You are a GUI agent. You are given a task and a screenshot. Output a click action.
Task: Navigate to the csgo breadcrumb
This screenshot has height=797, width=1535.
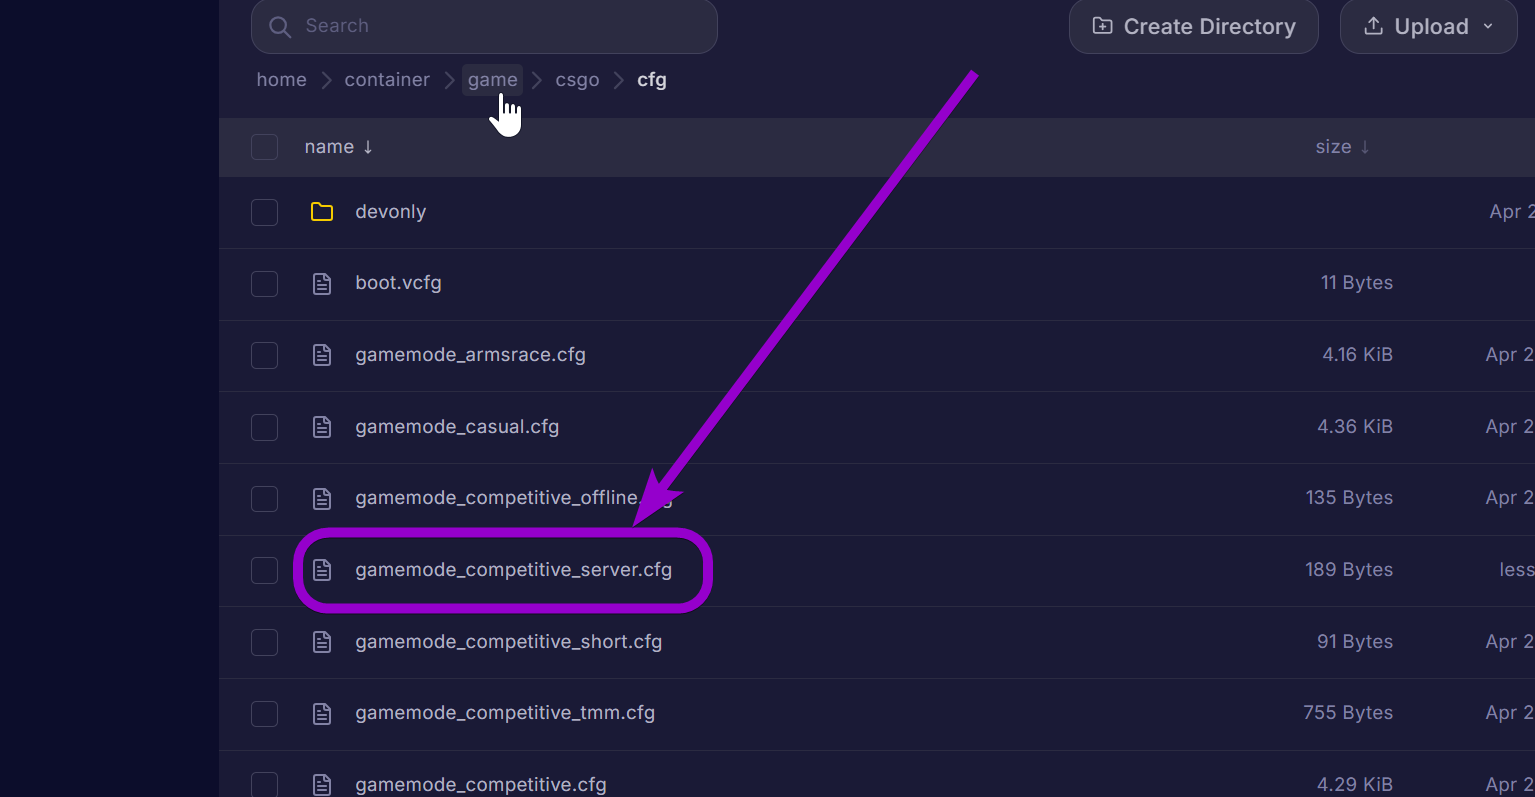577,79
